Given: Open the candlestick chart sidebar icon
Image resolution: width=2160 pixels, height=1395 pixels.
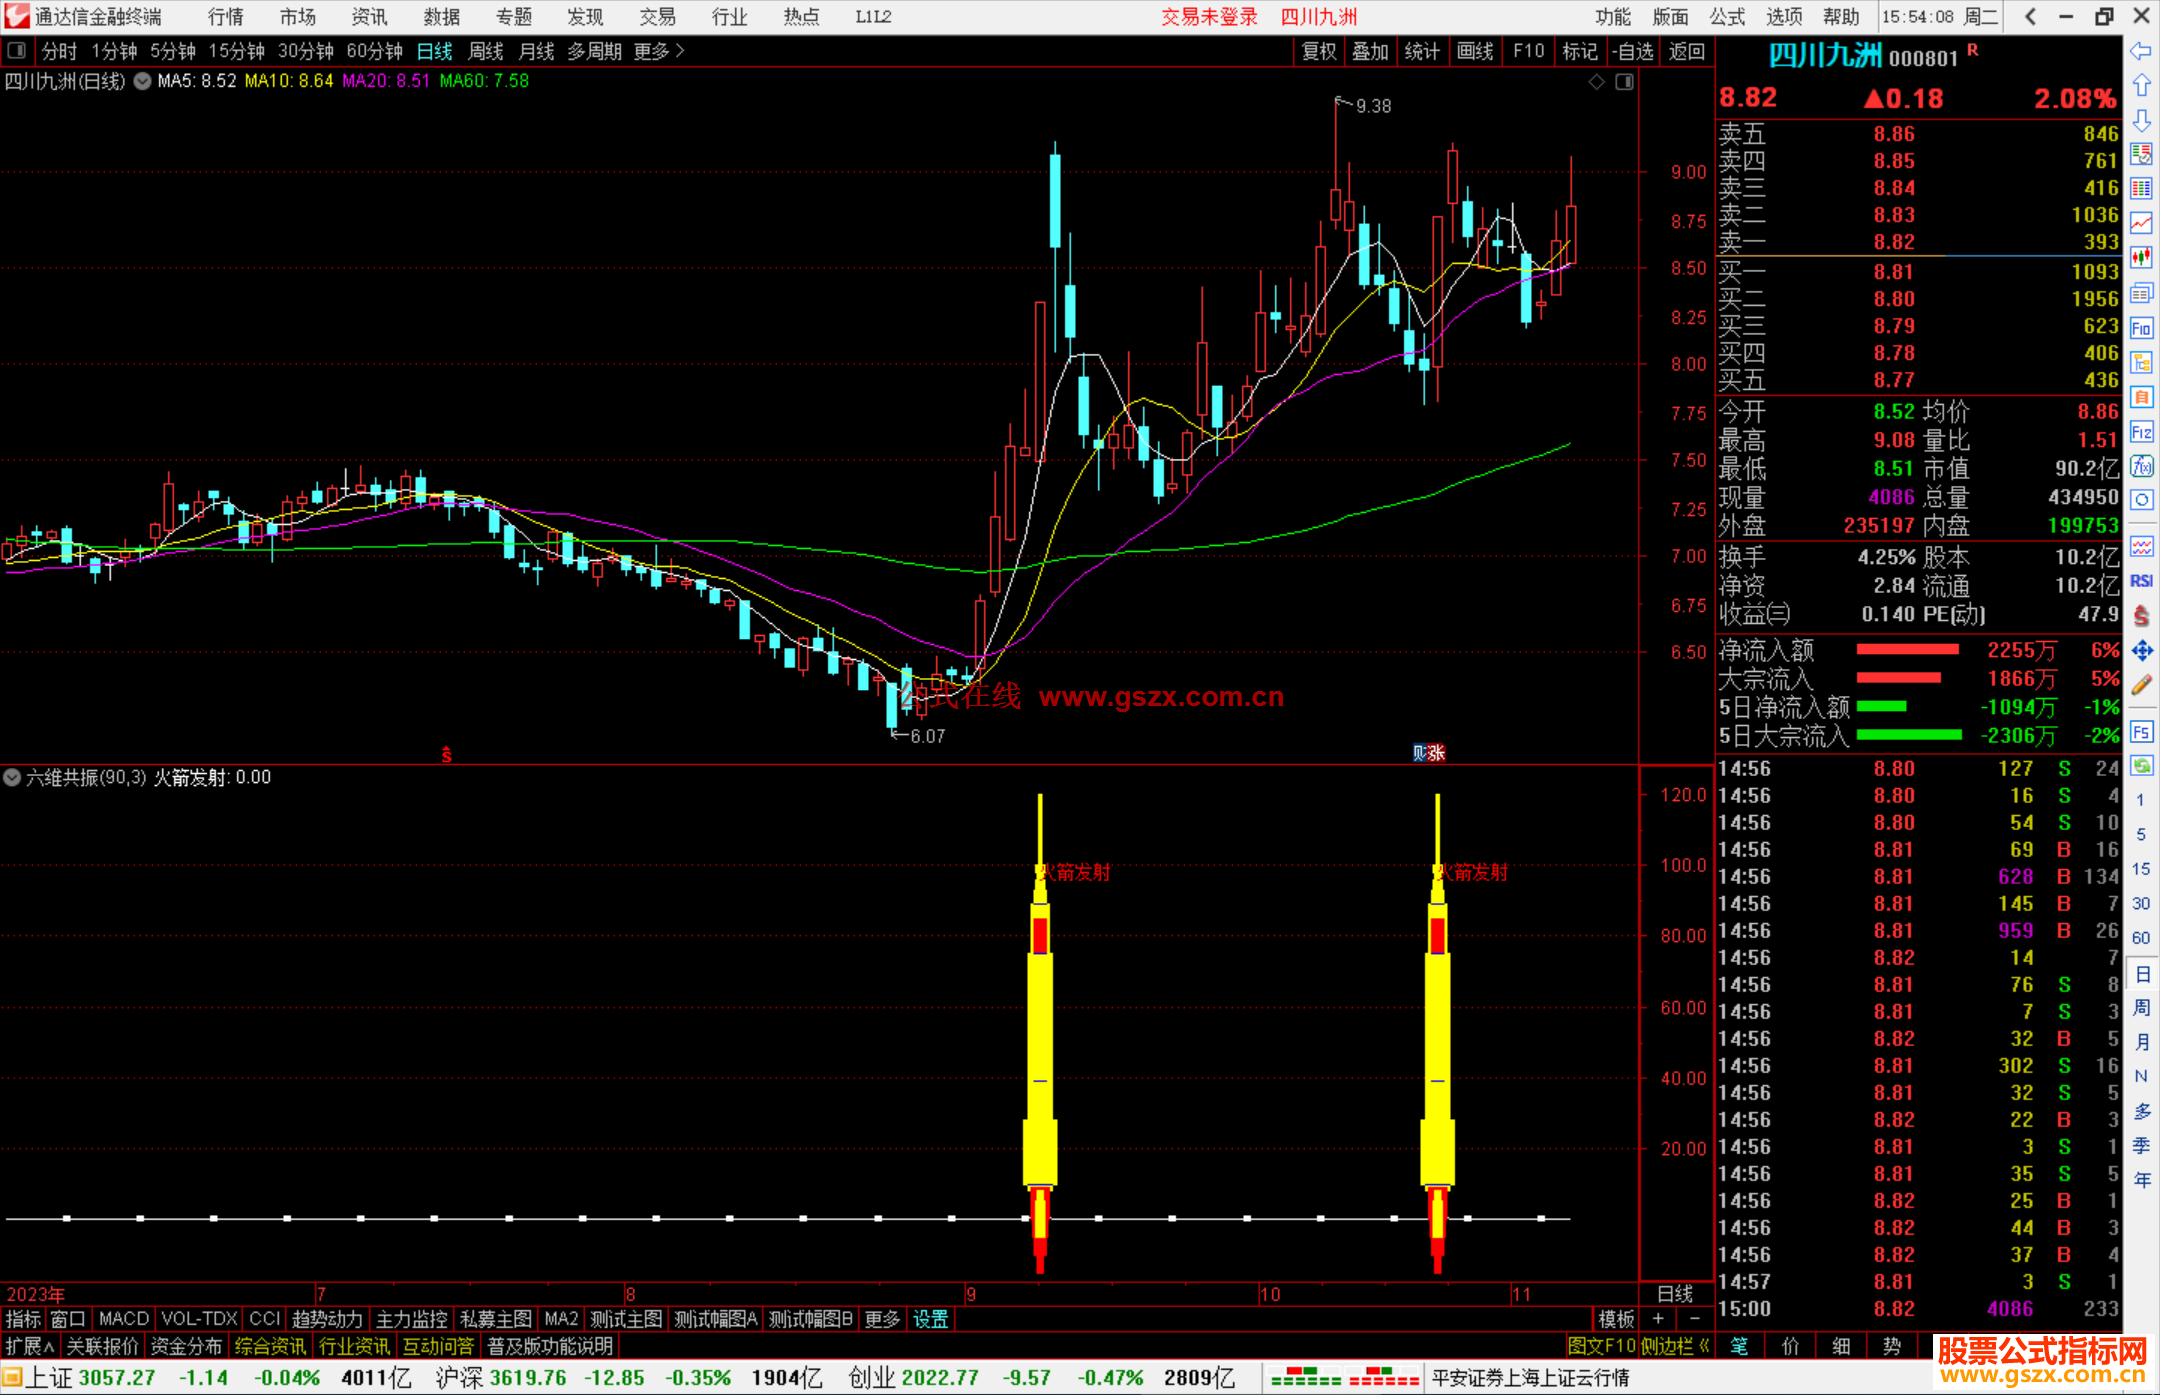Looking at the screenshot, I should [2141, 258].
